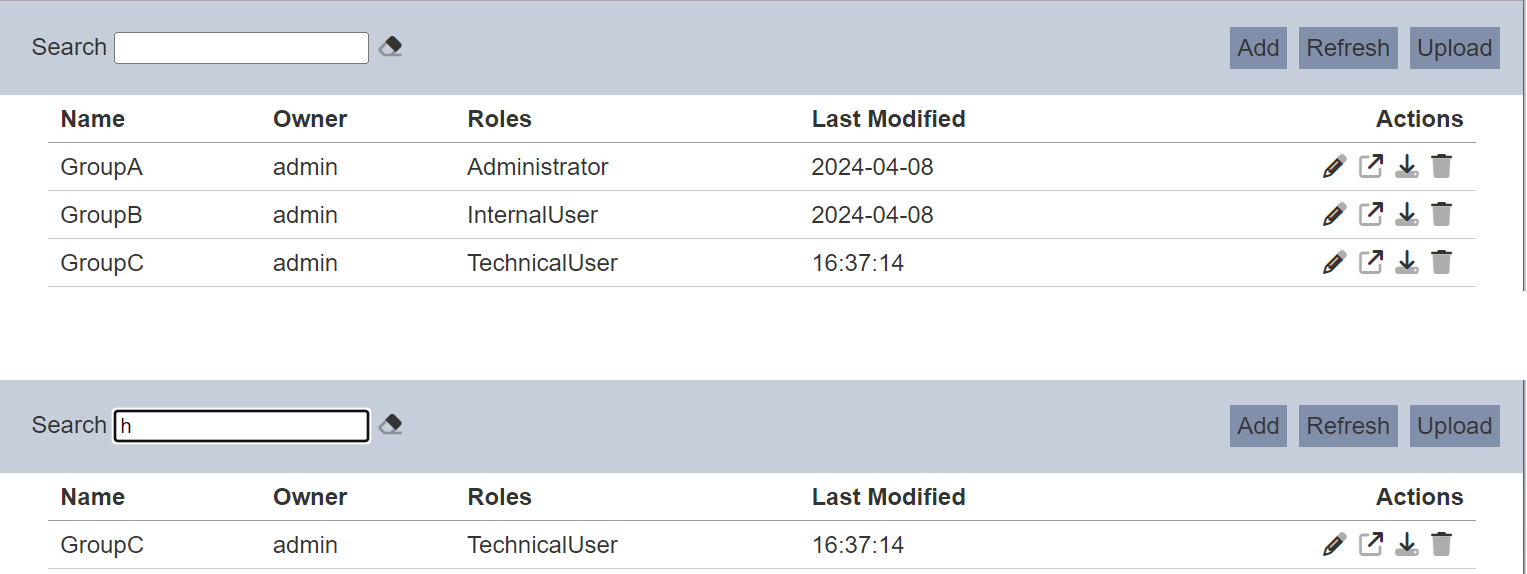The width and height of the screenshot is (1527, 574).
Task: Delete GroupA using the trash icon
Action: pyautogui.click(x=1441, y=166)
